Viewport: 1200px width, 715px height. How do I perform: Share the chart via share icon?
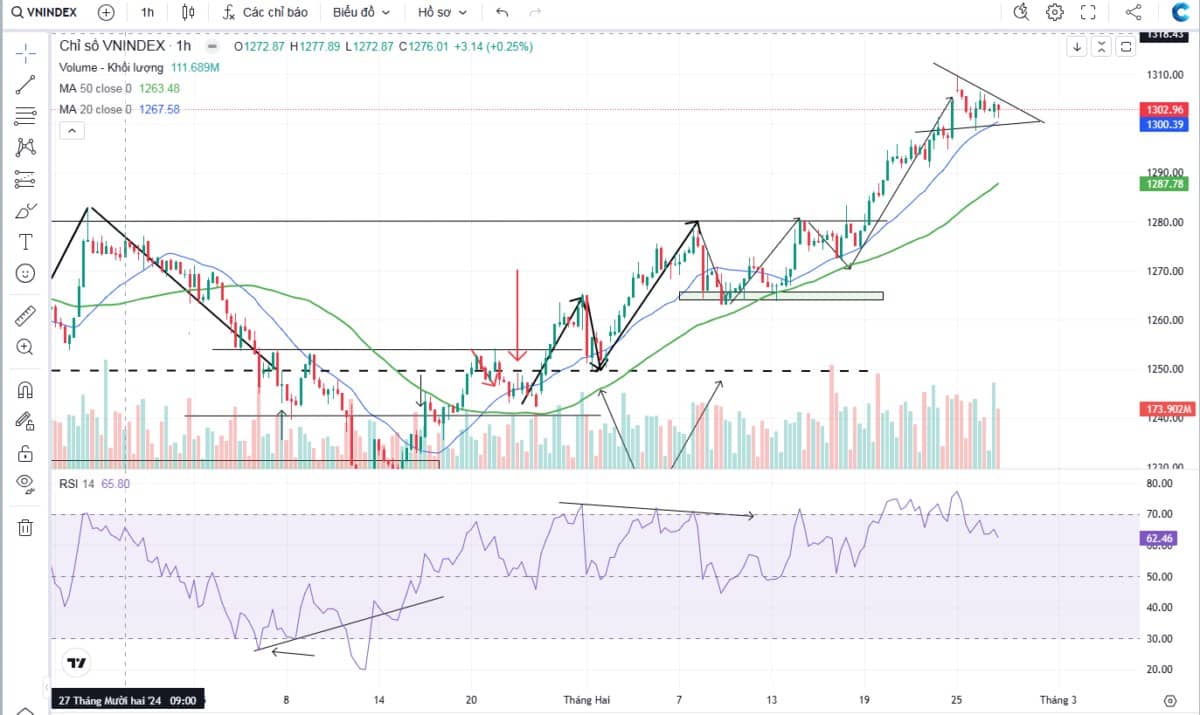tap(1133, 12)
